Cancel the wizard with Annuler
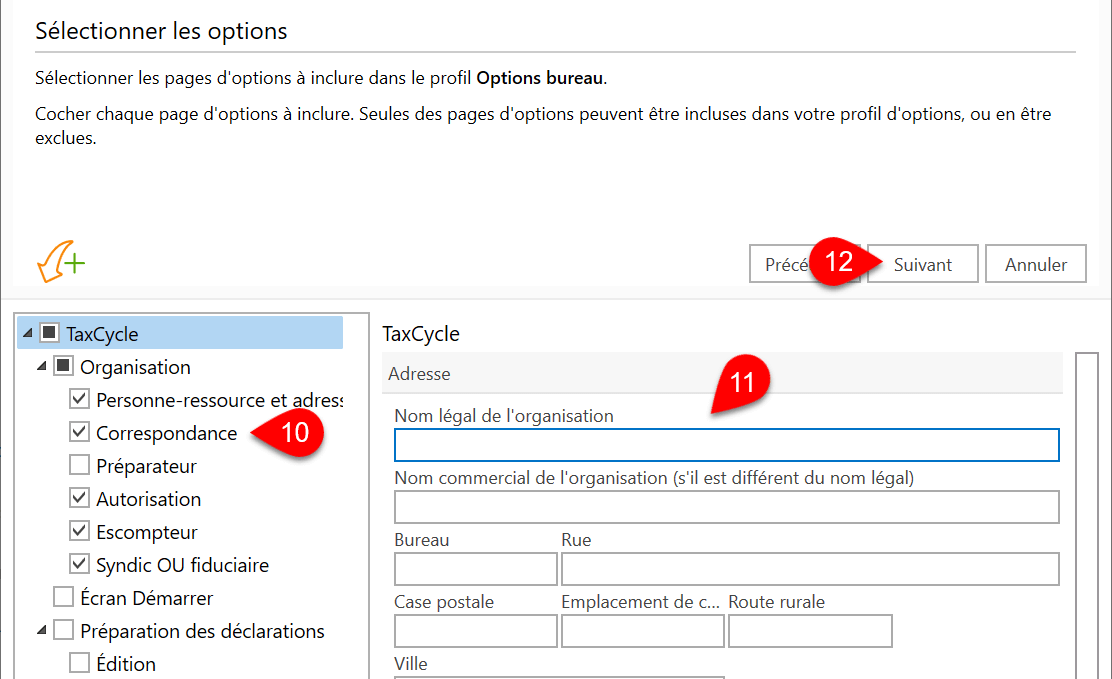Screen dimensions: 1112x679 click(x=1035, y=264)
